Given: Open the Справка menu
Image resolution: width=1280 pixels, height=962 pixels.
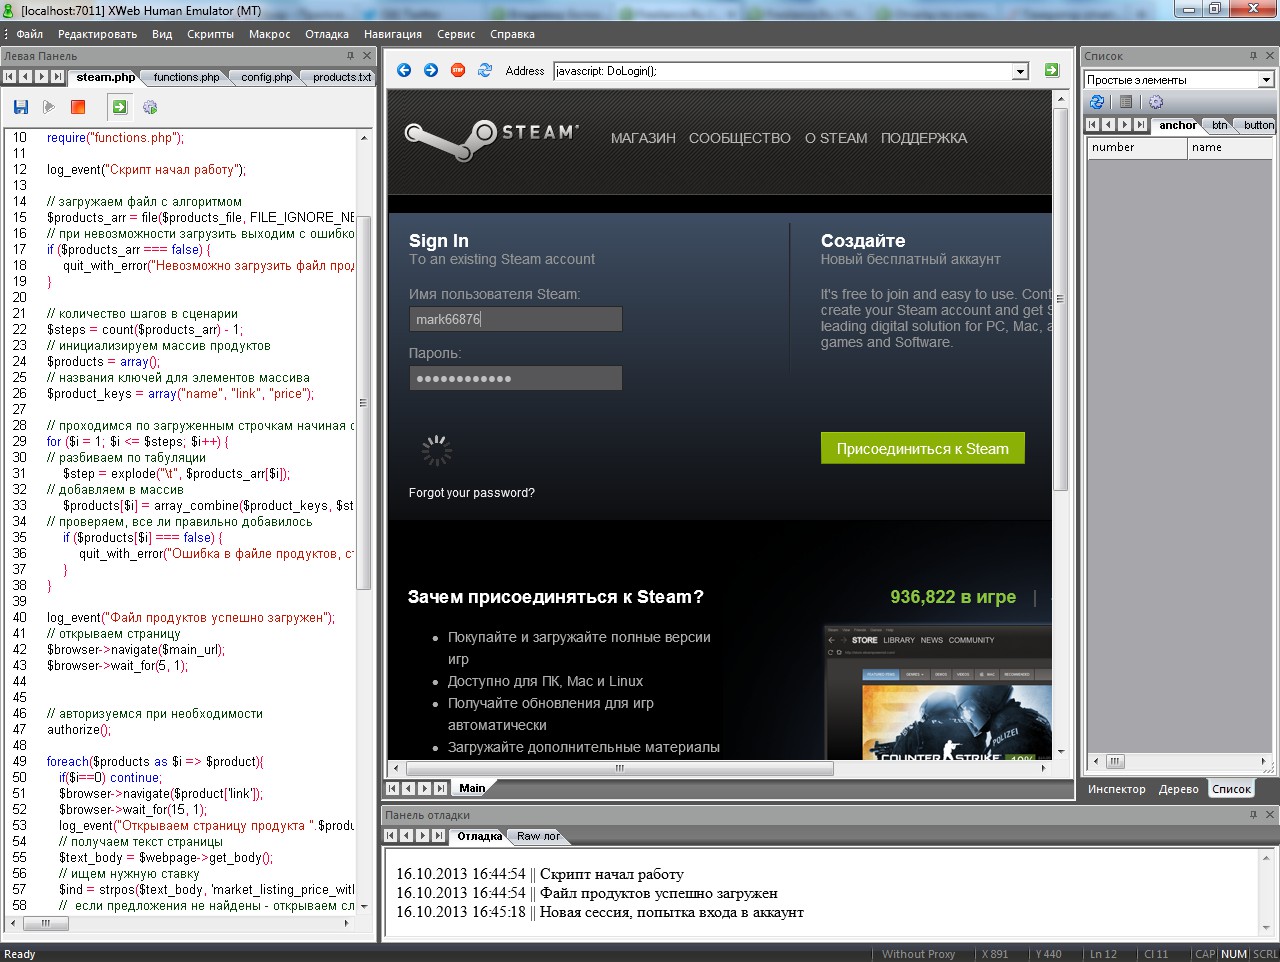Looking at the screenshot, I should (x=512, y=34).
